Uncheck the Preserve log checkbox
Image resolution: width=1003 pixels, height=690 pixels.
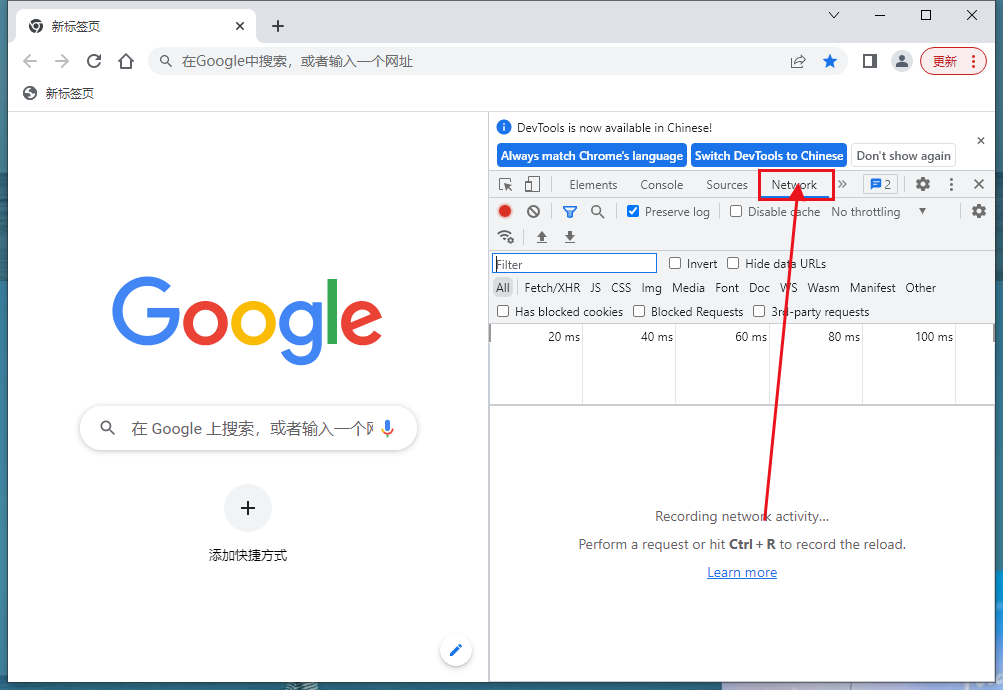(633, 211)
